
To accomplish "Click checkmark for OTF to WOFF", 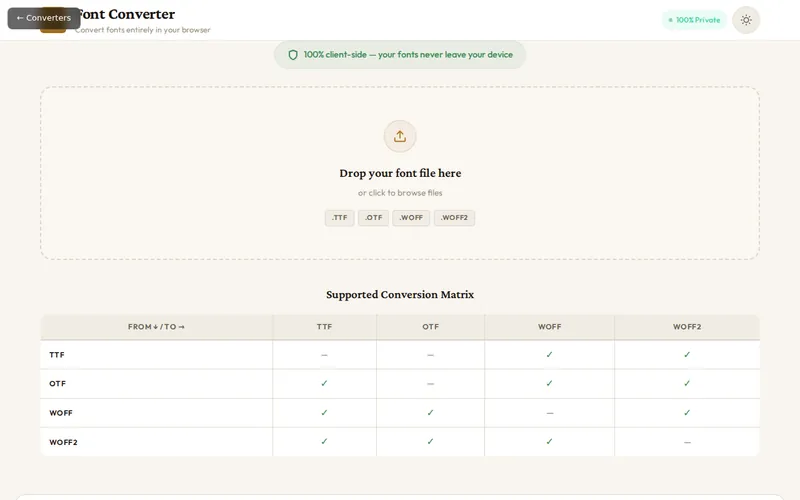I will point(549,383).
